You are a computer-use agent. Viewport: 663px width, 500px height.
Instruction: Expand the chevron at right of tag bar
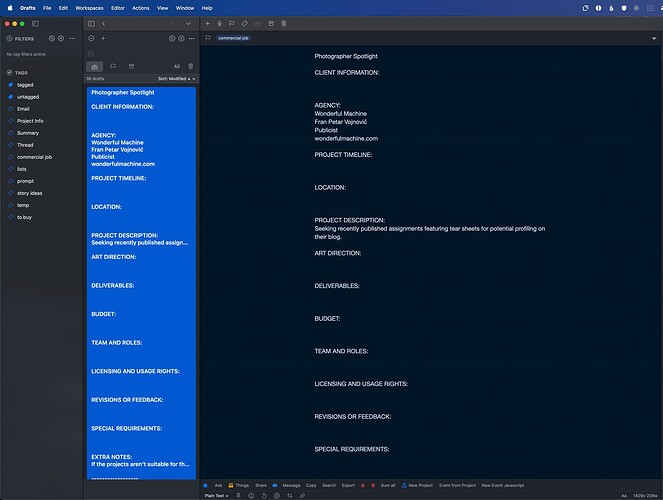(655, 38)
